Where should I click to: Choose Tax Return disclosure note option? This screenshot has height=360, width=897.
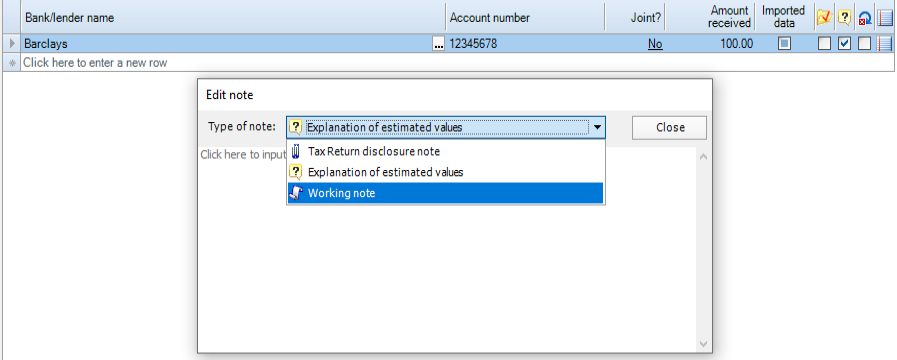click(x=446, y=152)
